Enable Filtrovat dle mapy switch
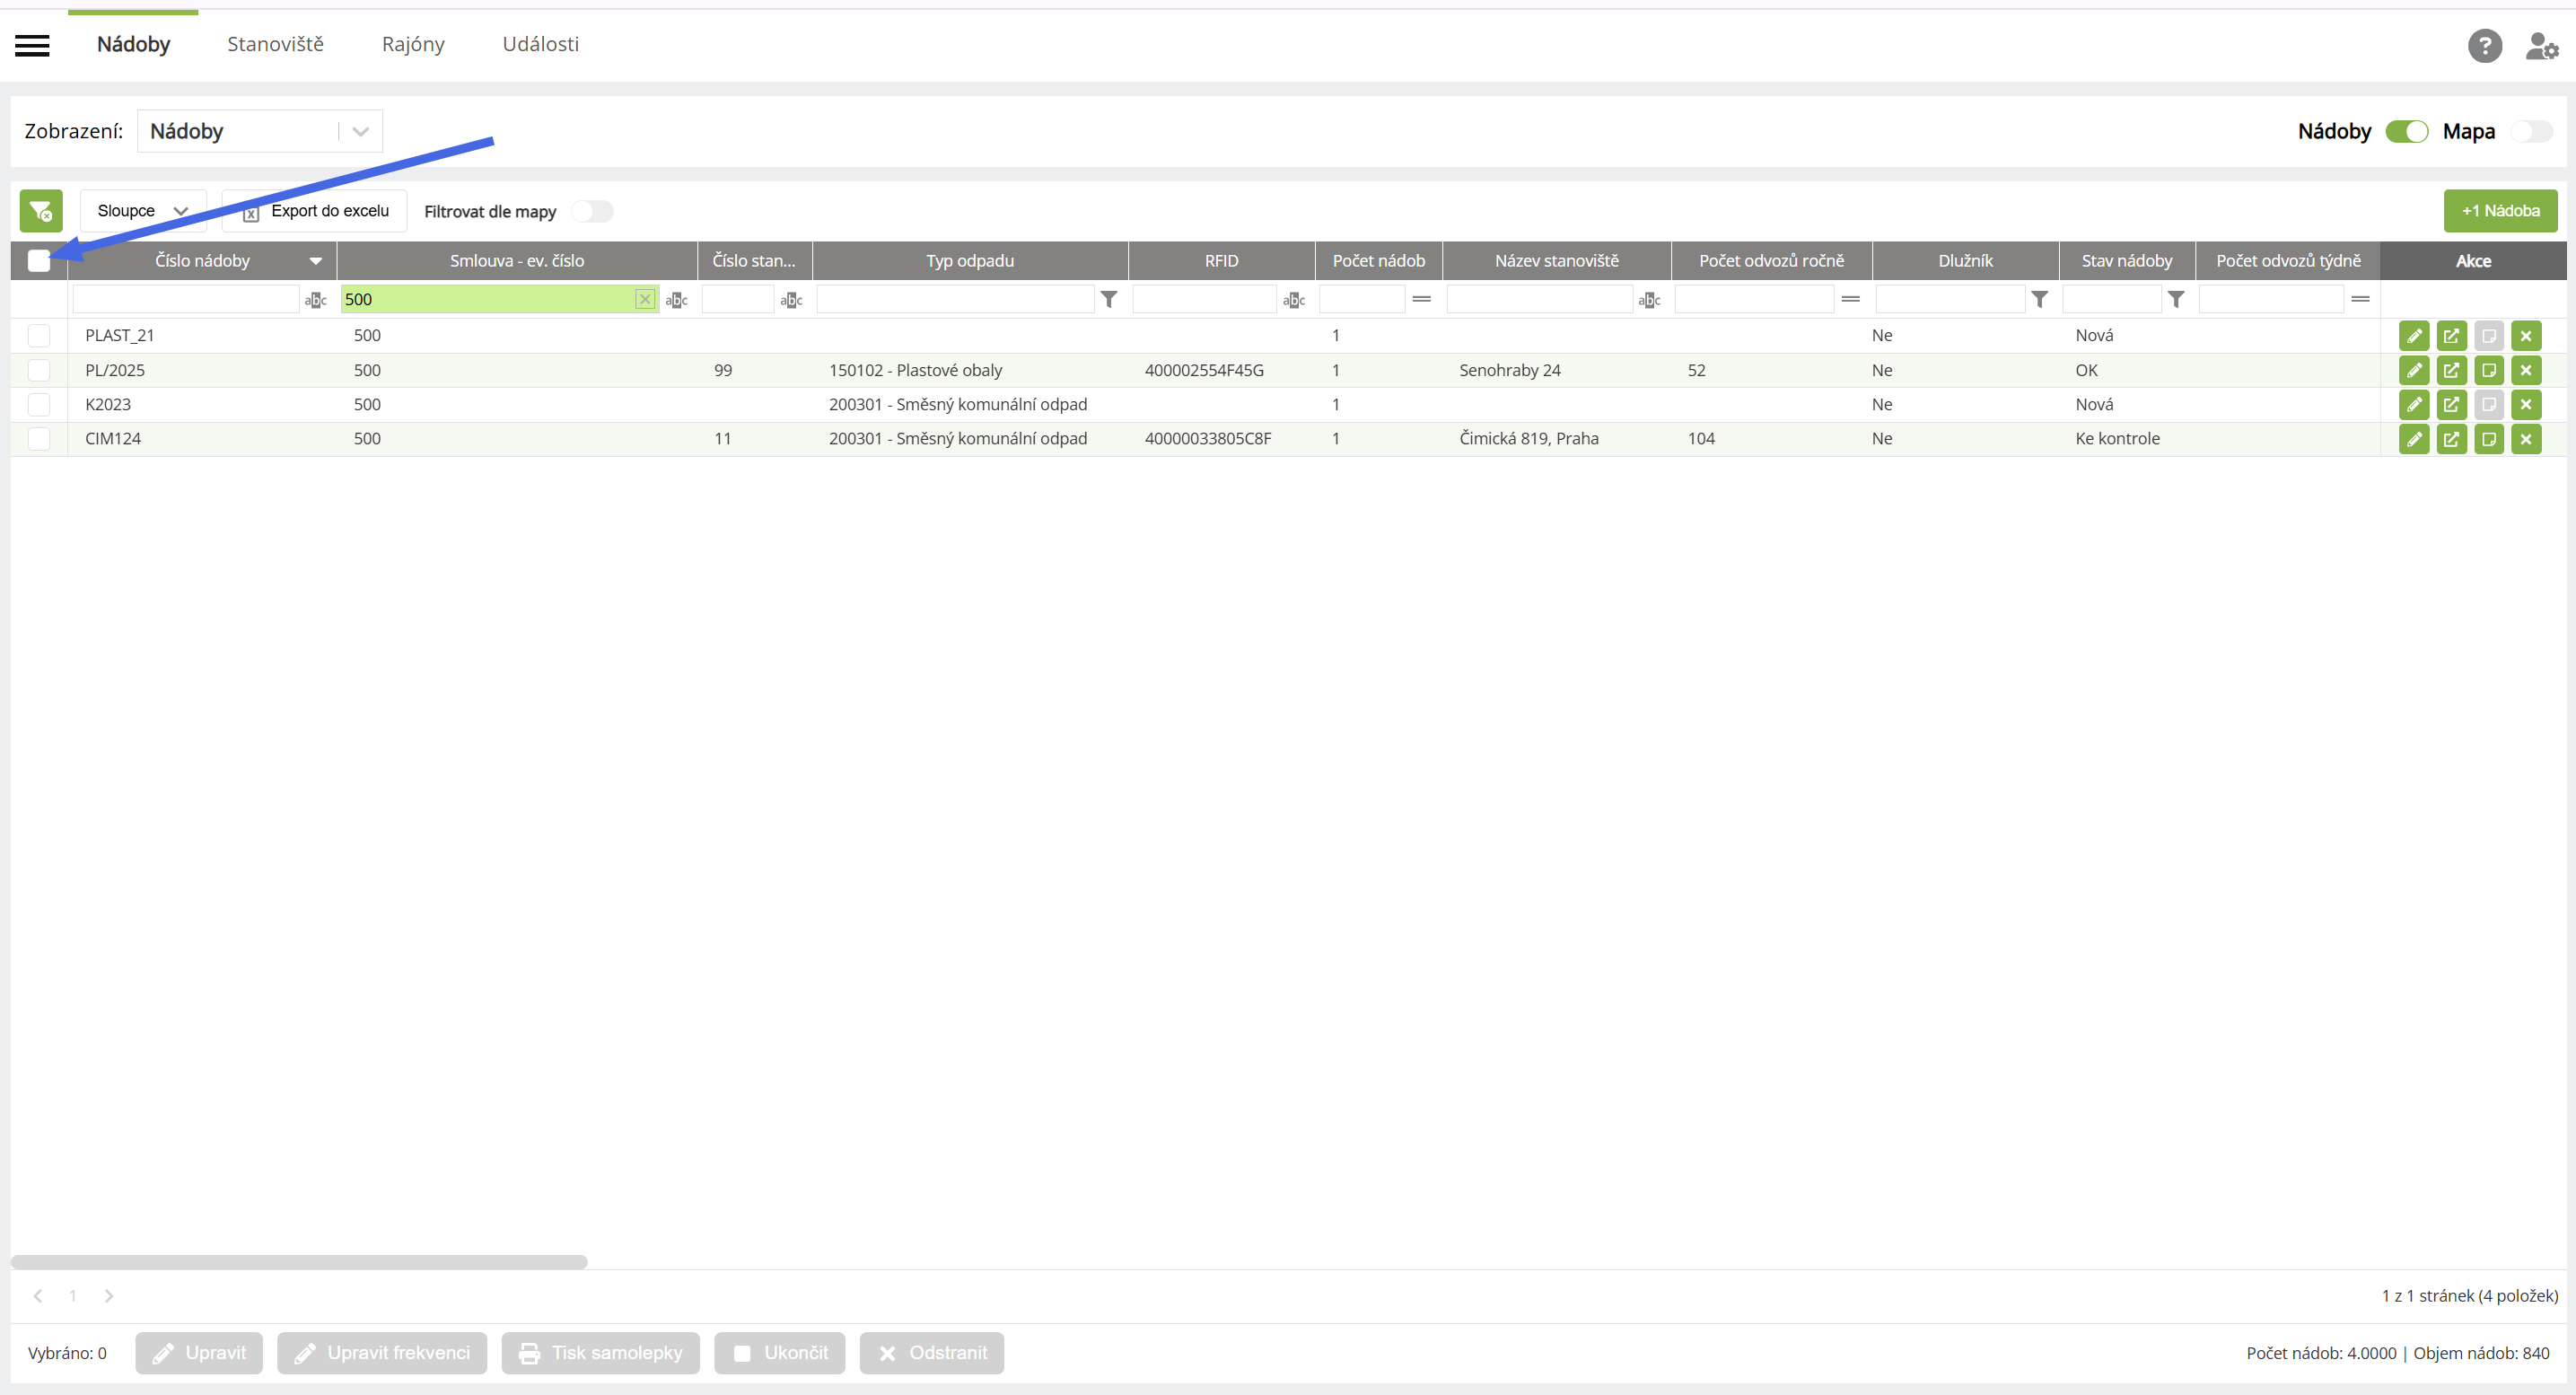The height and width of the screenshot is (1395, 2576). click(x=592, y=212)
